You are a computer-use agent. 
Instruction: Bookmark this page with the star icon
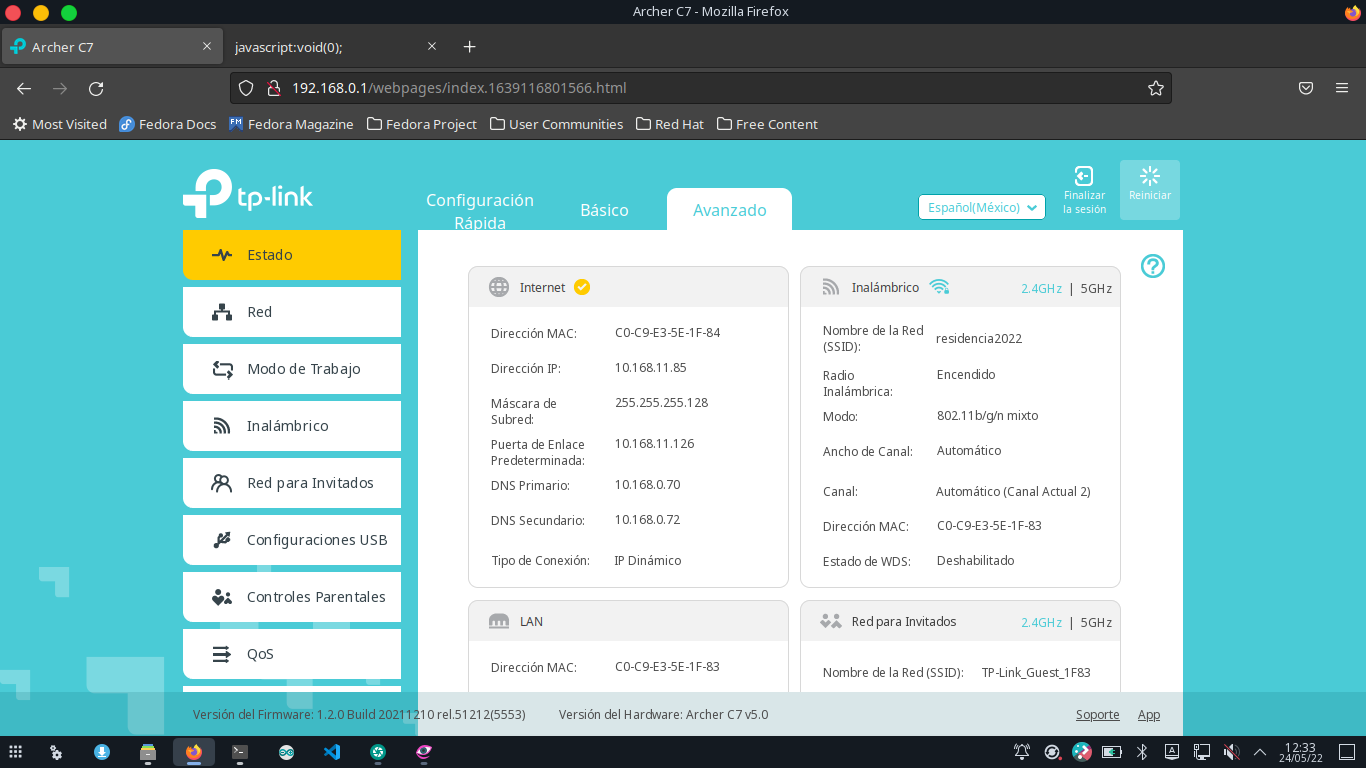1156,88
